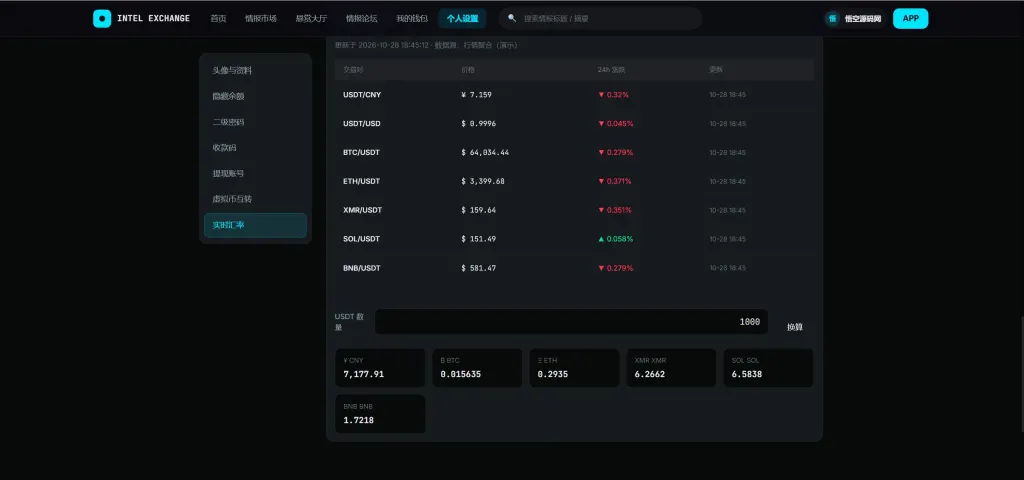This screenshot has height=480, width=1024.
Task: Click the 换算 convert button
Action: click(795, 327)
